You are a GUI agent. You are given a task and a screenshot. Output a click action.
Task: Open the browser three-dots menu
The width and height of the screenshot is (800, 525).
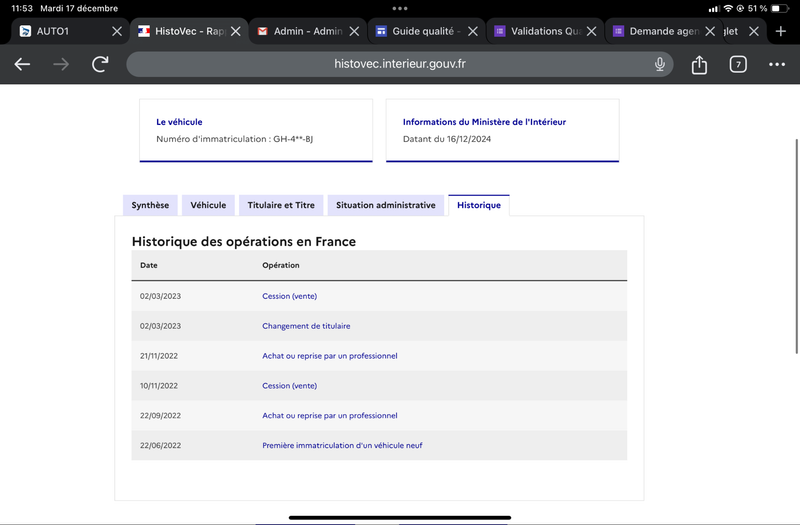coord(777,64)
